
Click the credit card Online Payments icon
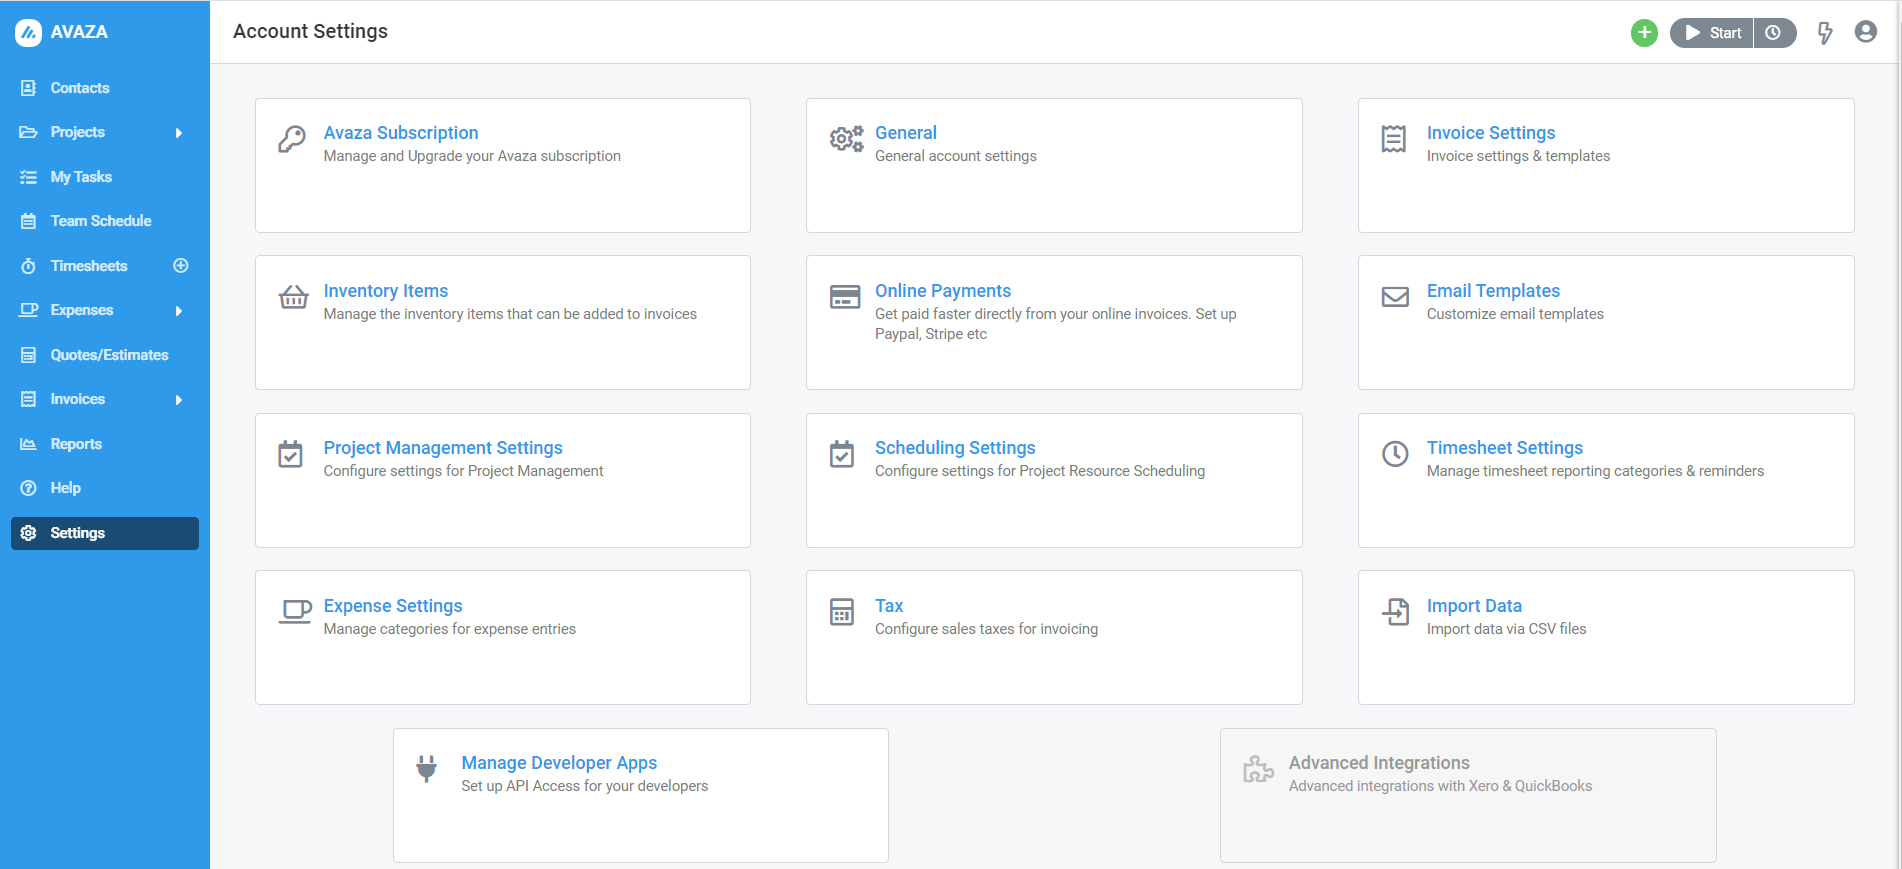click(845, 297)
